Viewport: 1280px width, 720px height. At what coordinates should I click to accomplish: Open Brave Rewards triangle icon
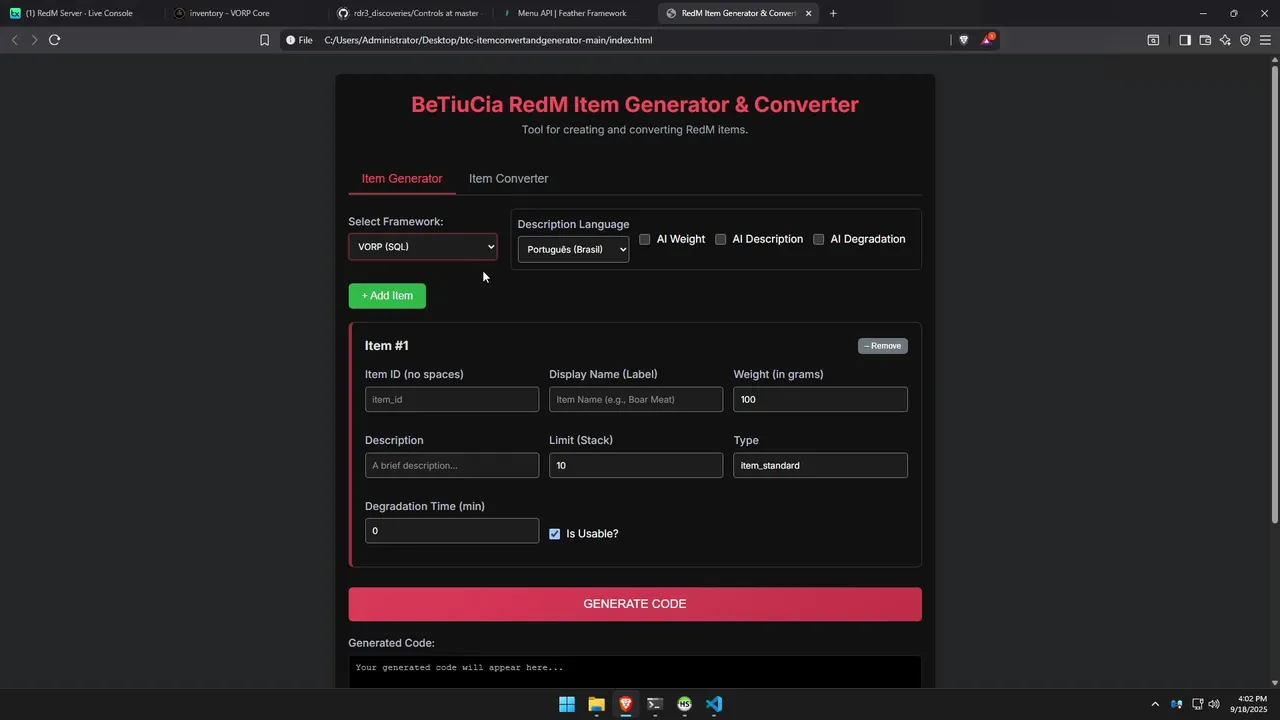(x=988, y=40)
